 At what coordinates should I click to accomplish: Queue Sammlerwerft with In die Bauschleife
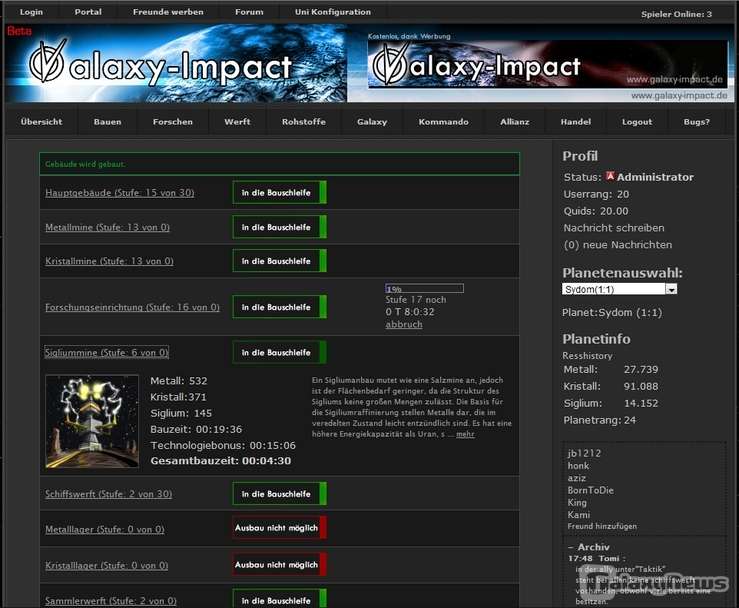(279, 599)
